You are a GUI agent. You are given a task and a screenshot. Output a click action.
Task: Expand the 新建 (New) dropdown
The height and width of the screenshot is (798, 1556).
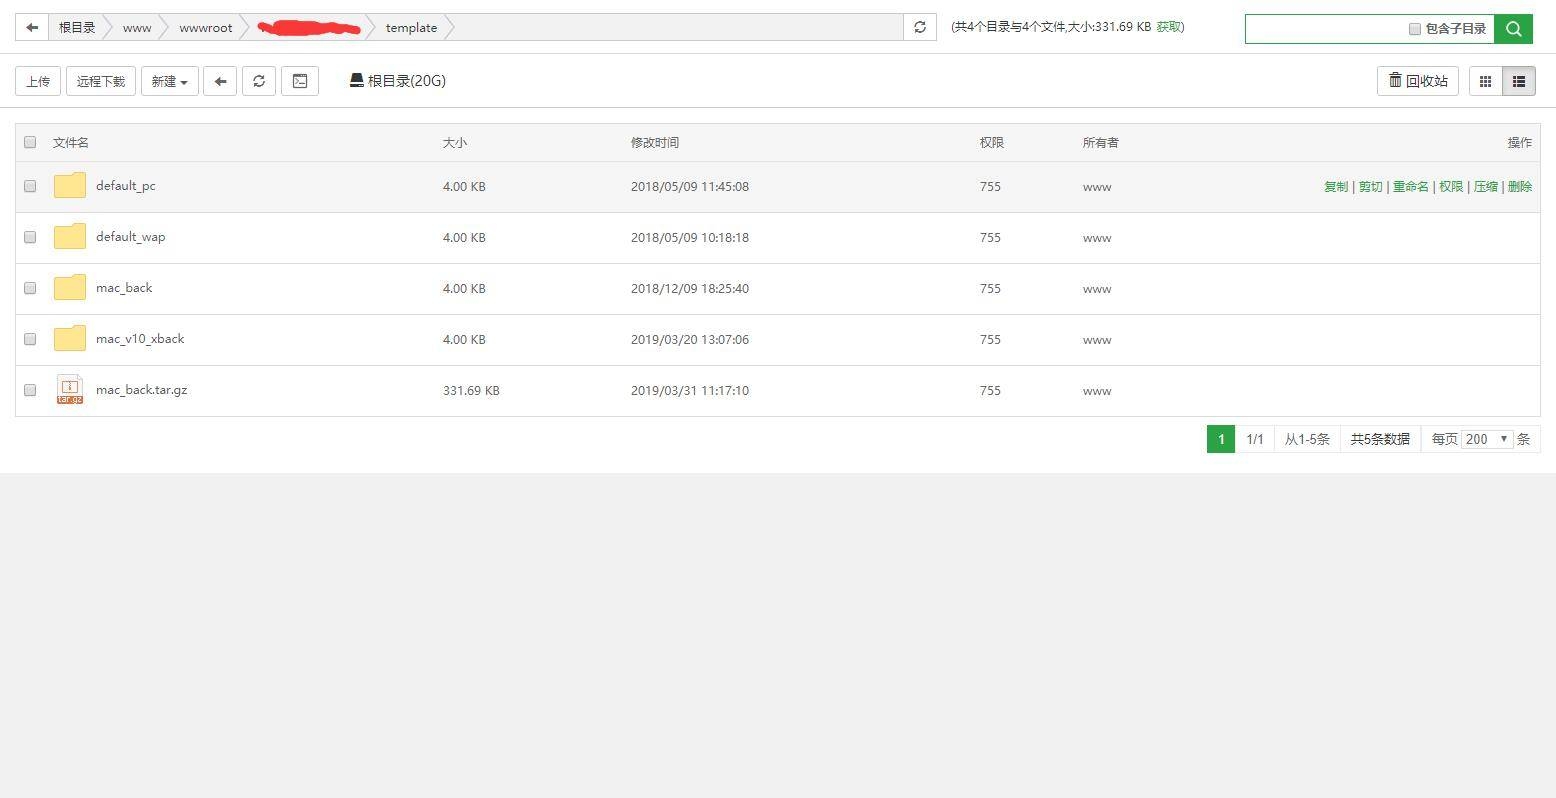[169, 81]
